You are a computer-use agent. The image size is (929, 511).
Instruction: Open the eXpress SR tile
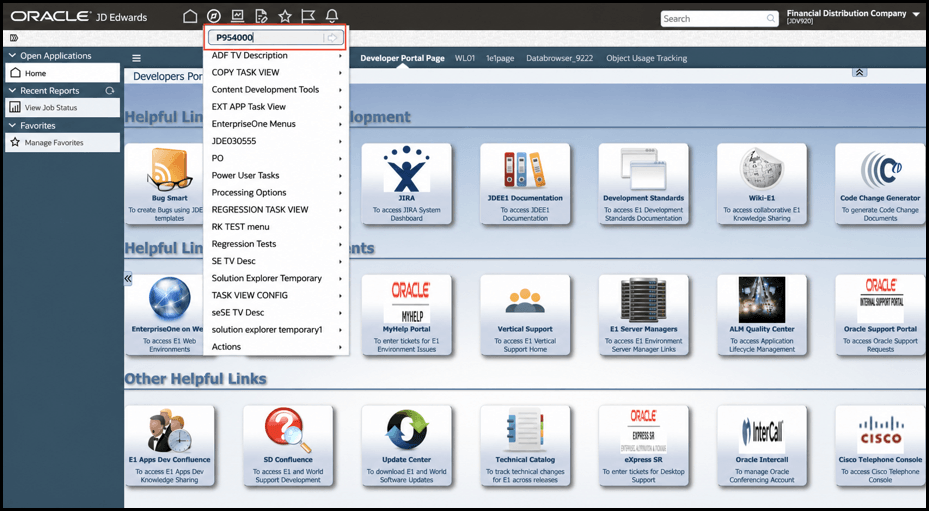pos(643,446)
